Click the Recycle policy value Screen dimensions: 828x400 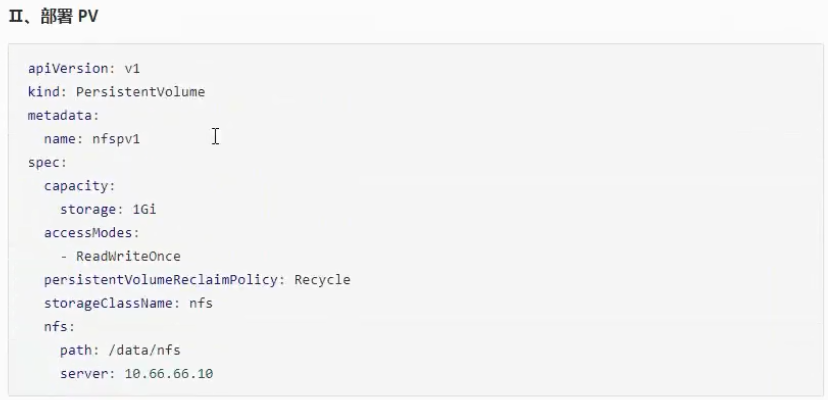pyautogui.click(x=322, y=280)
